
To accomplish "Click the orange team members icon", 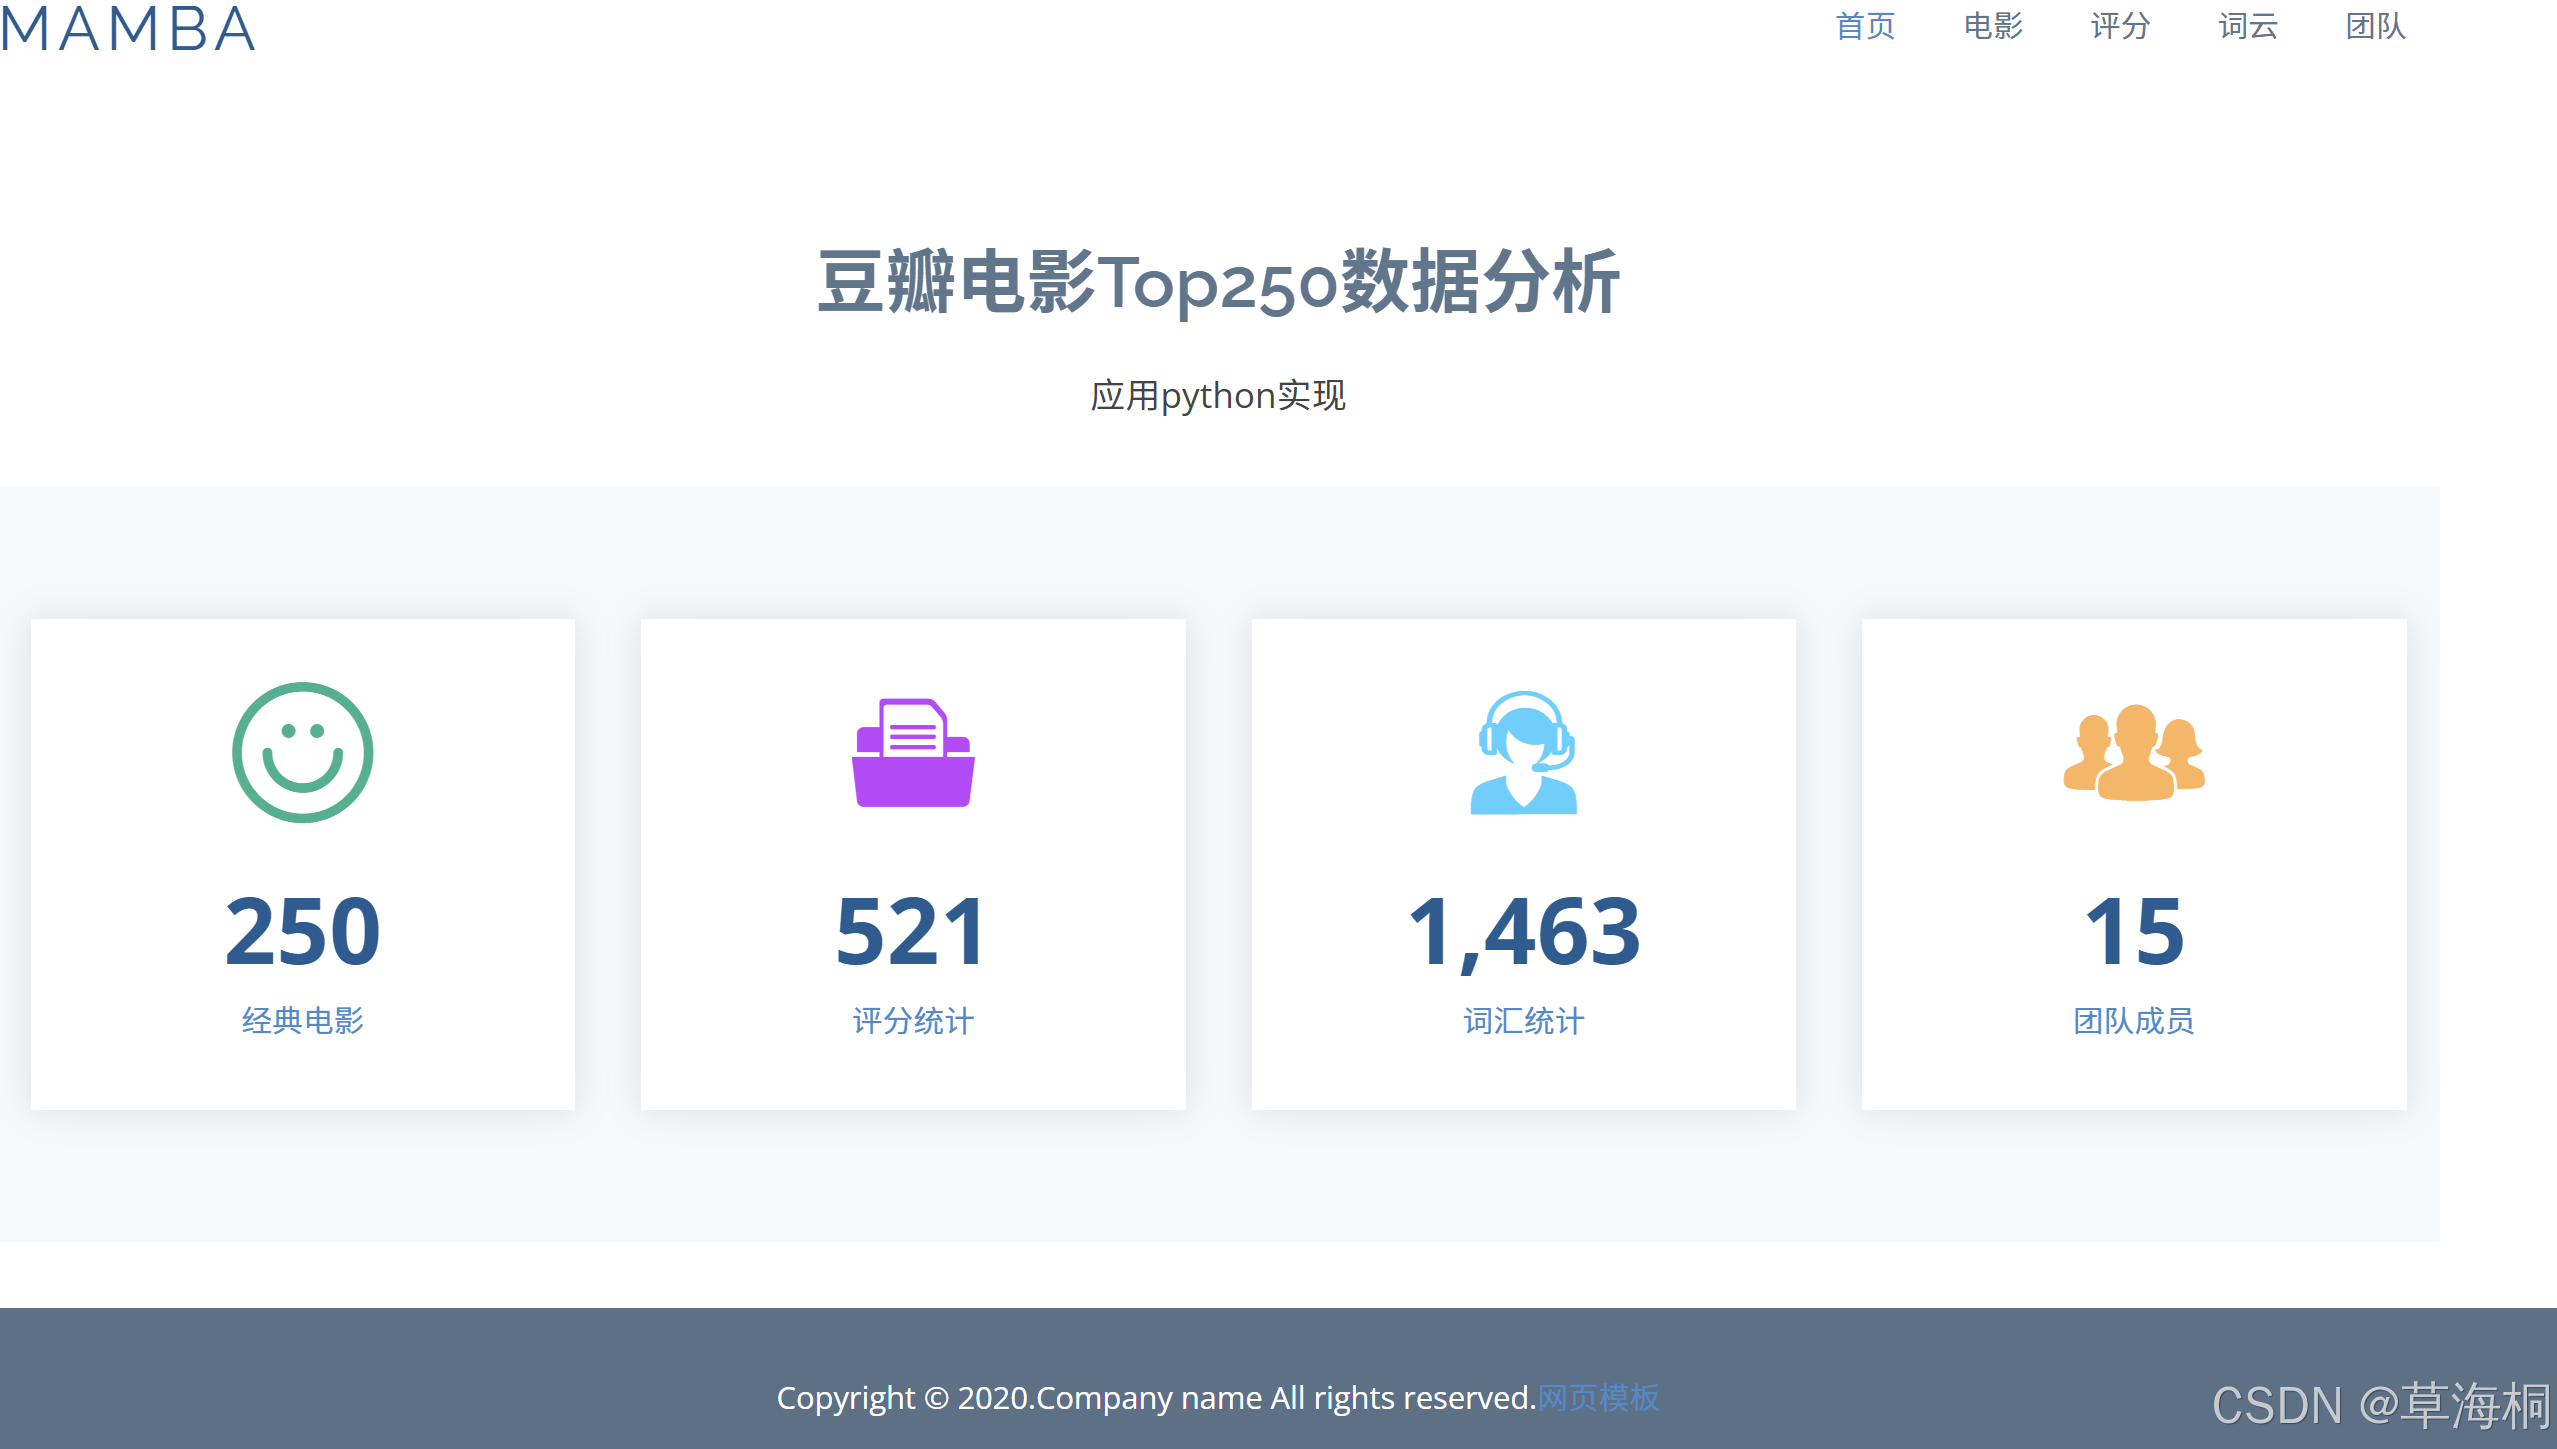I will pyautogui.click(x=2134, y=752).
